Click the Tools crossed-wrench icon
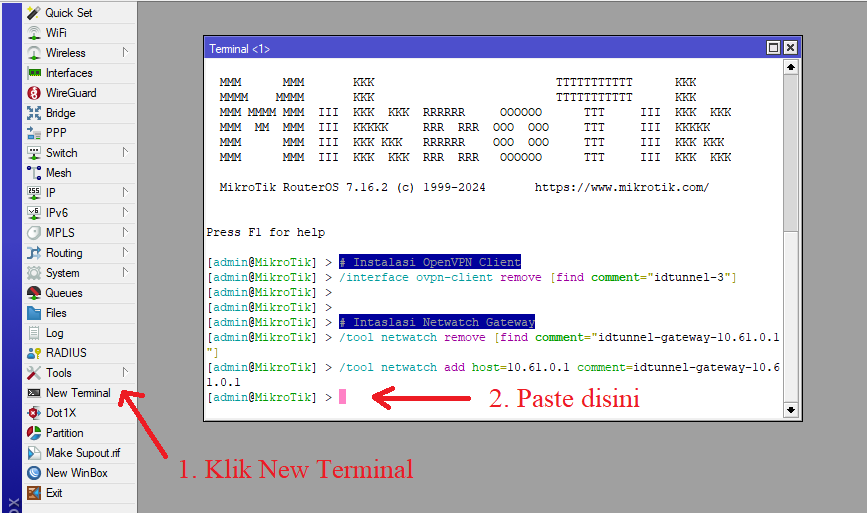Image resolution: width=867 pixels, height=513 pixels. (34, 373)
